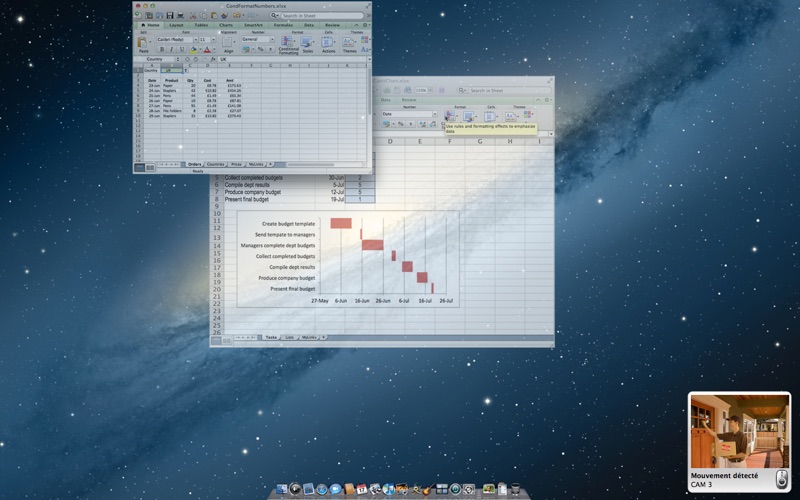Open Calendar from the Dock
Screen dimensions: 800x500
pyautogui.click(x=362, y=489)
